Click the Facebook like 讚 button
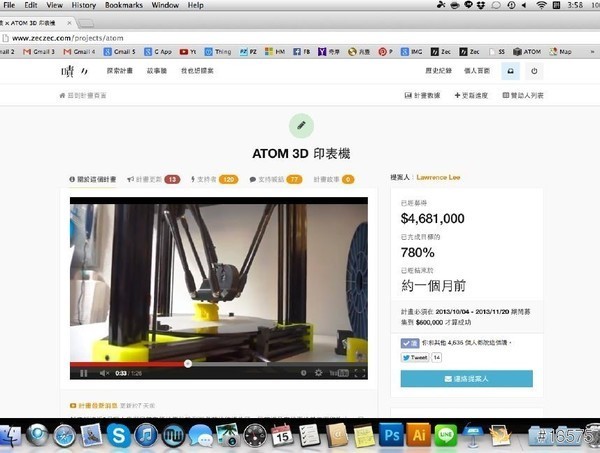Image resolution: width=600 pixels, height=453 pixels. pos(410,343)
